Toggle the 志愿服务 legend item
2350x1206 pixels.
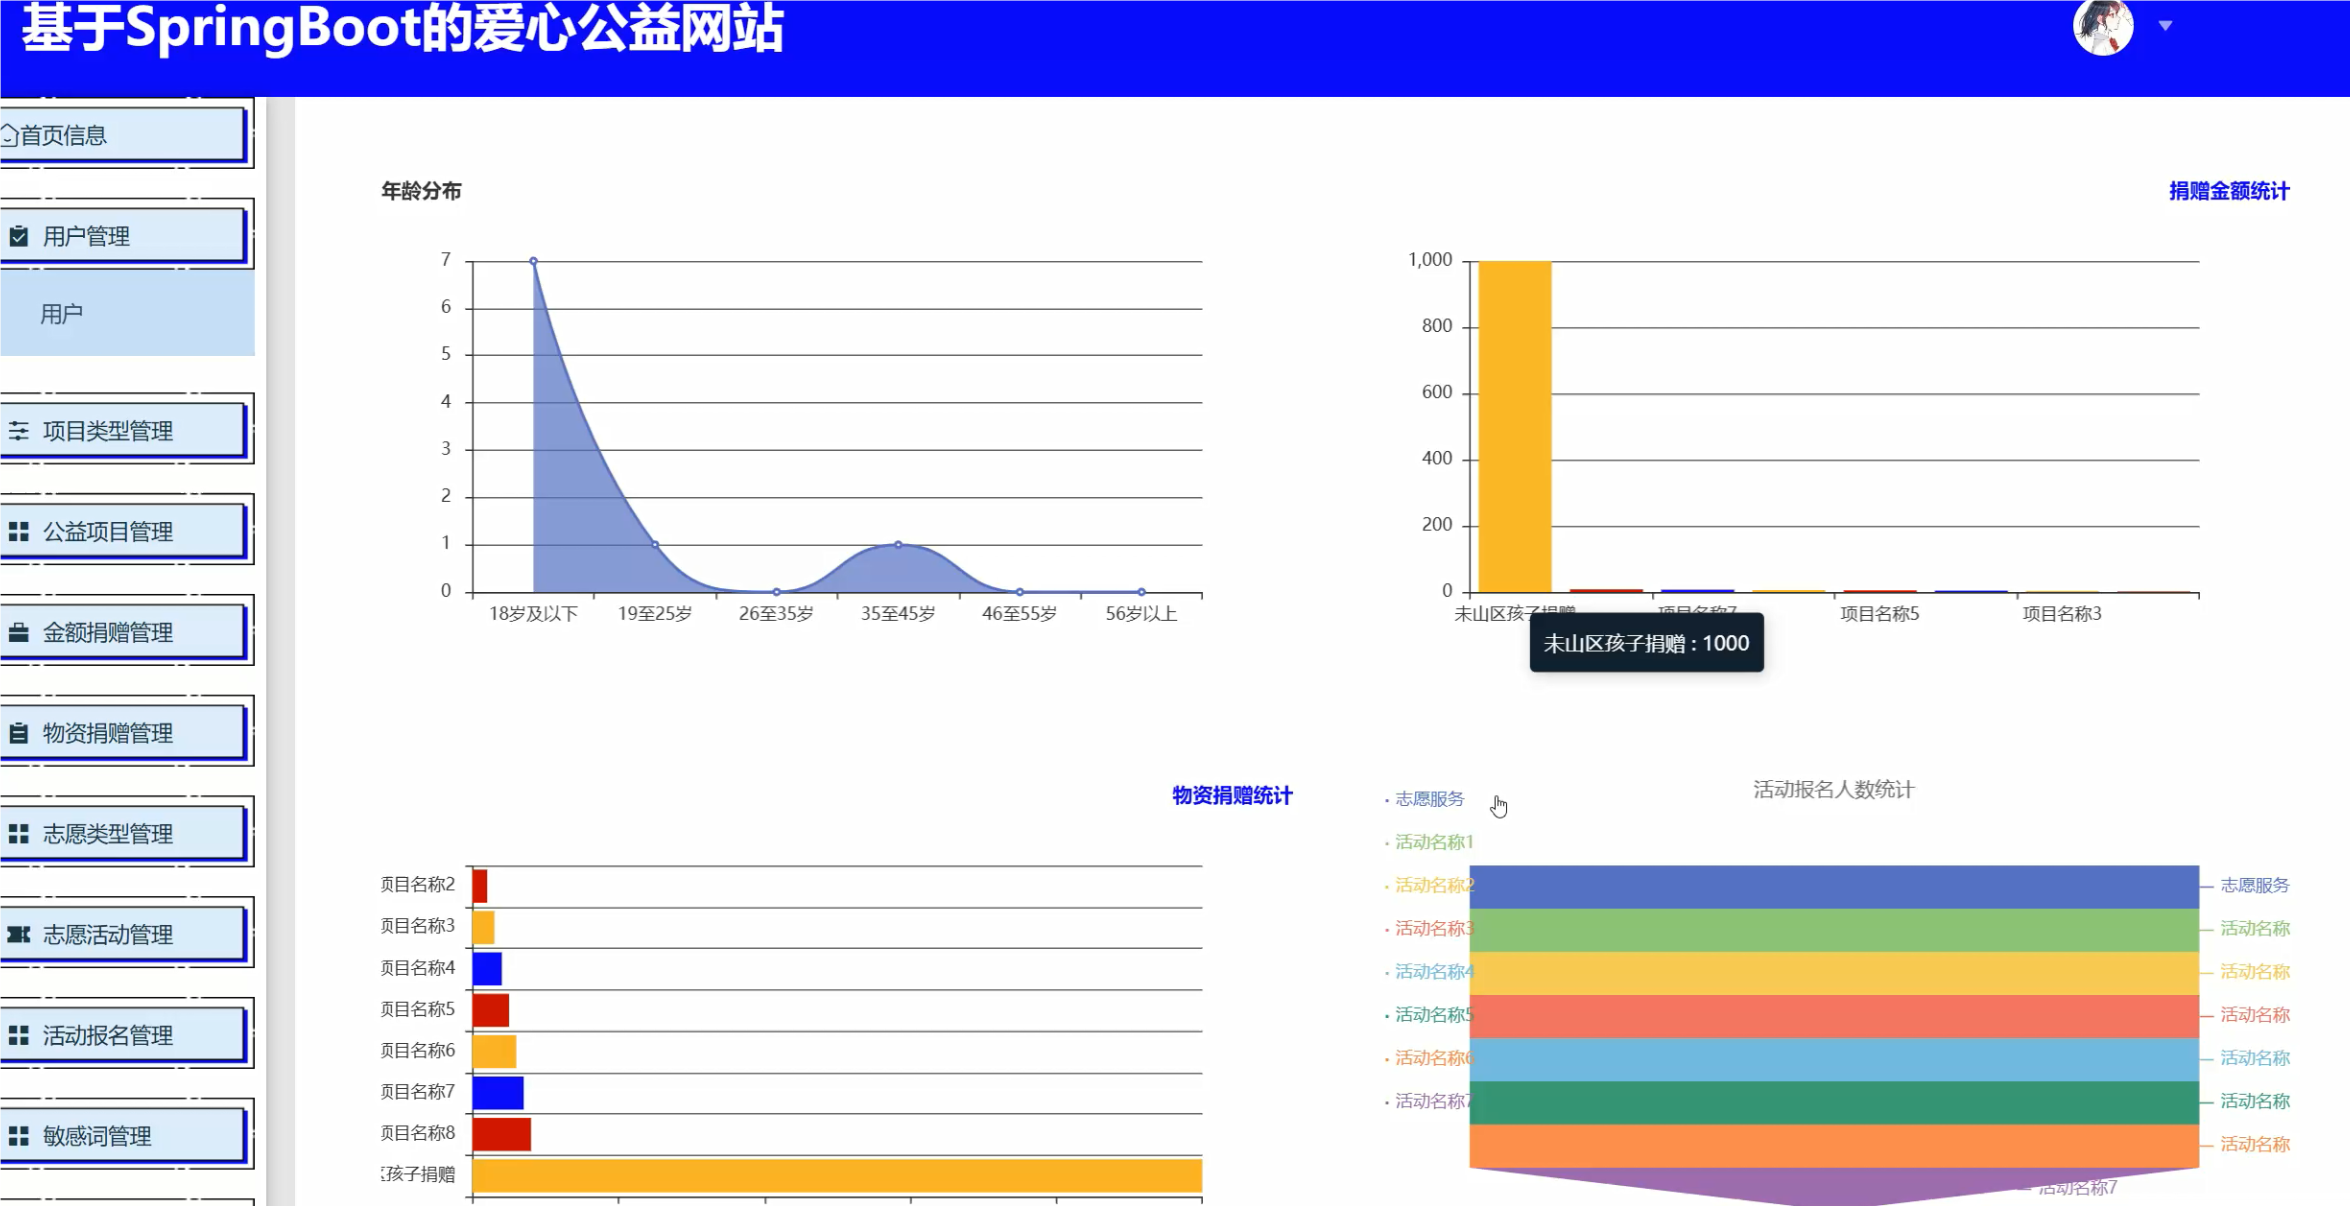coord(1428,799)
